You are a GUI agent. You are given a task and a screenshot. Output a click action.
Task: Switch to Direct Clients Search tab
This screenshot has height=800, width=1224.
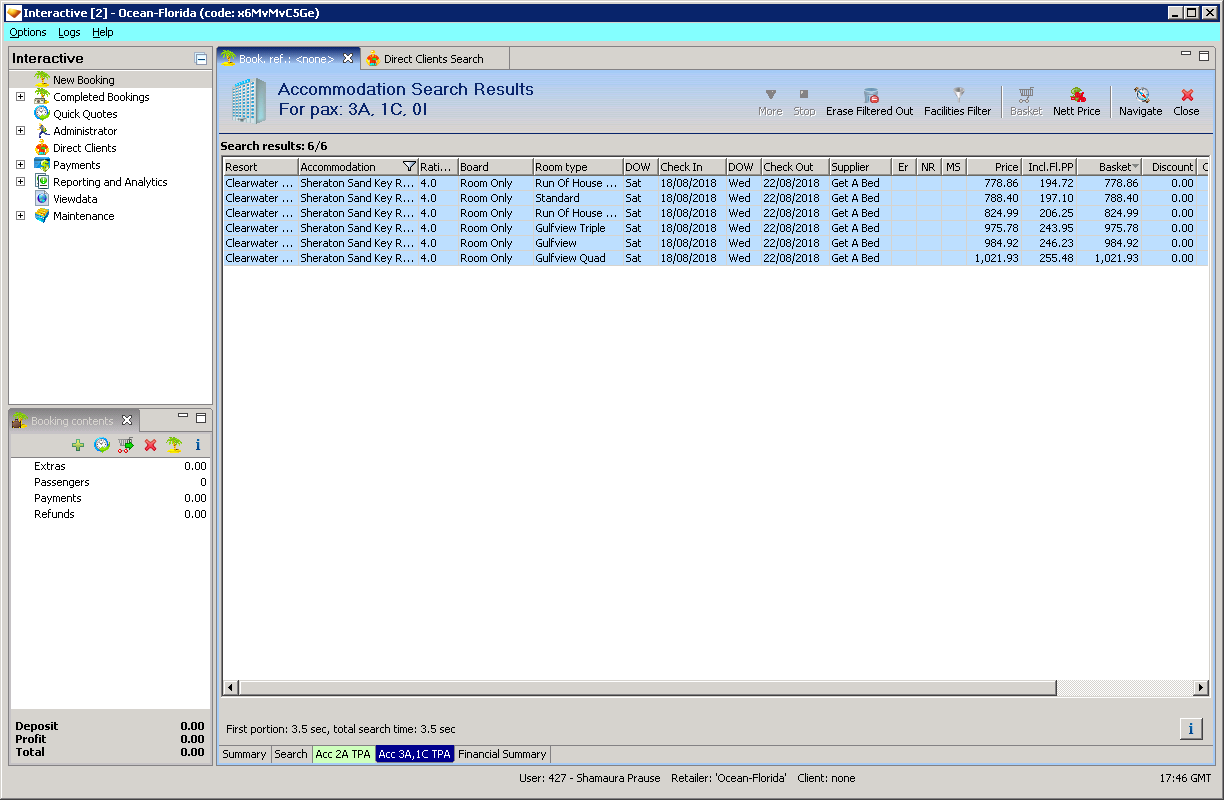(x=433, y=59)
